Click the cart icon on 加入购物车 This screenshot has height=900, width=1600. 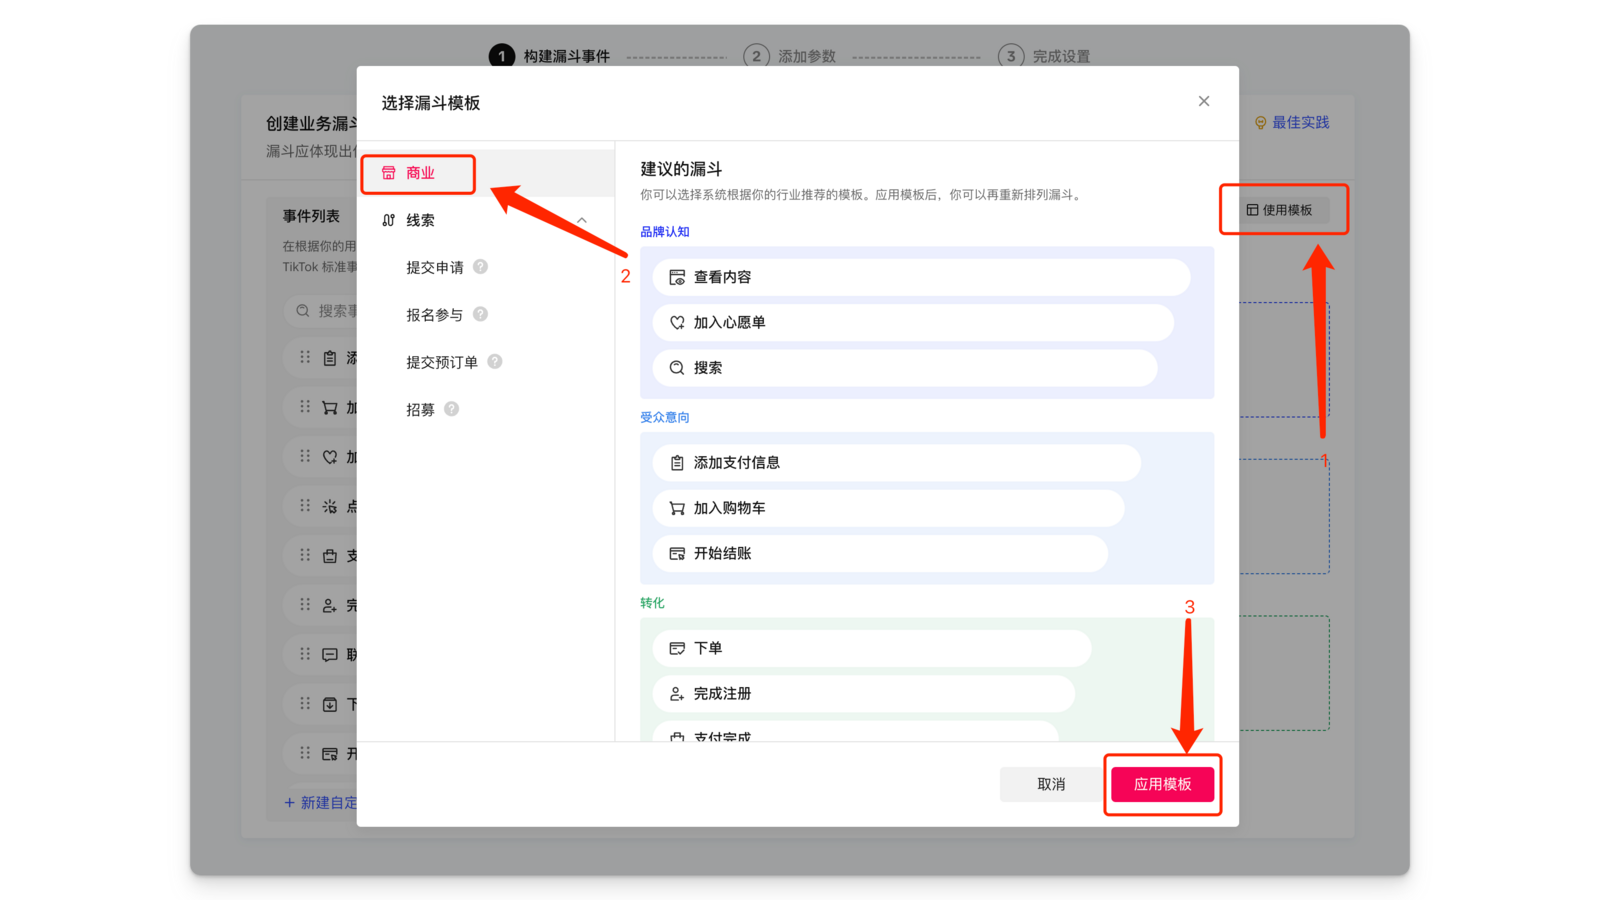677,508
